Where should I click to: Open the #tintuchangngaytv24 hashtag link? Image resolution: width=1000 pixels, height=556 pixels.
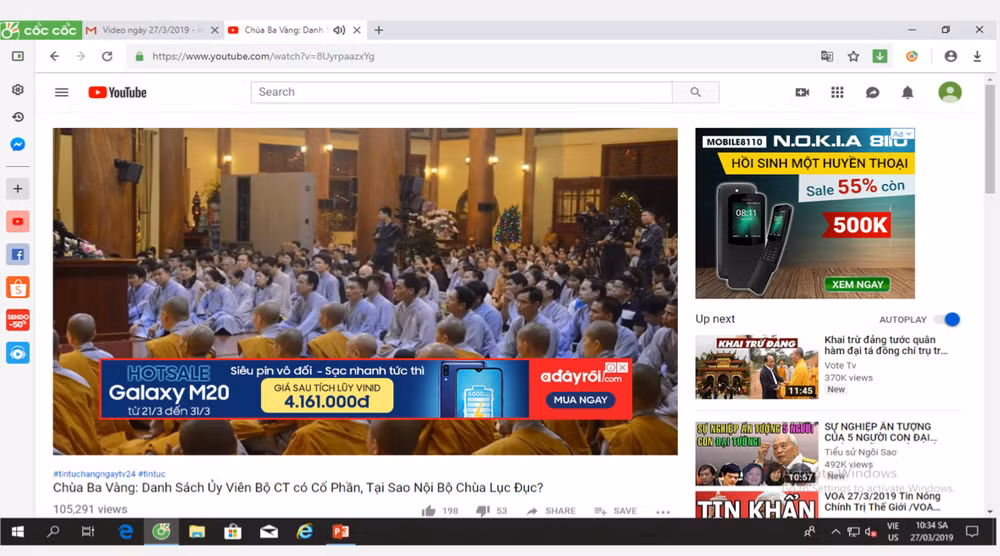94,474
